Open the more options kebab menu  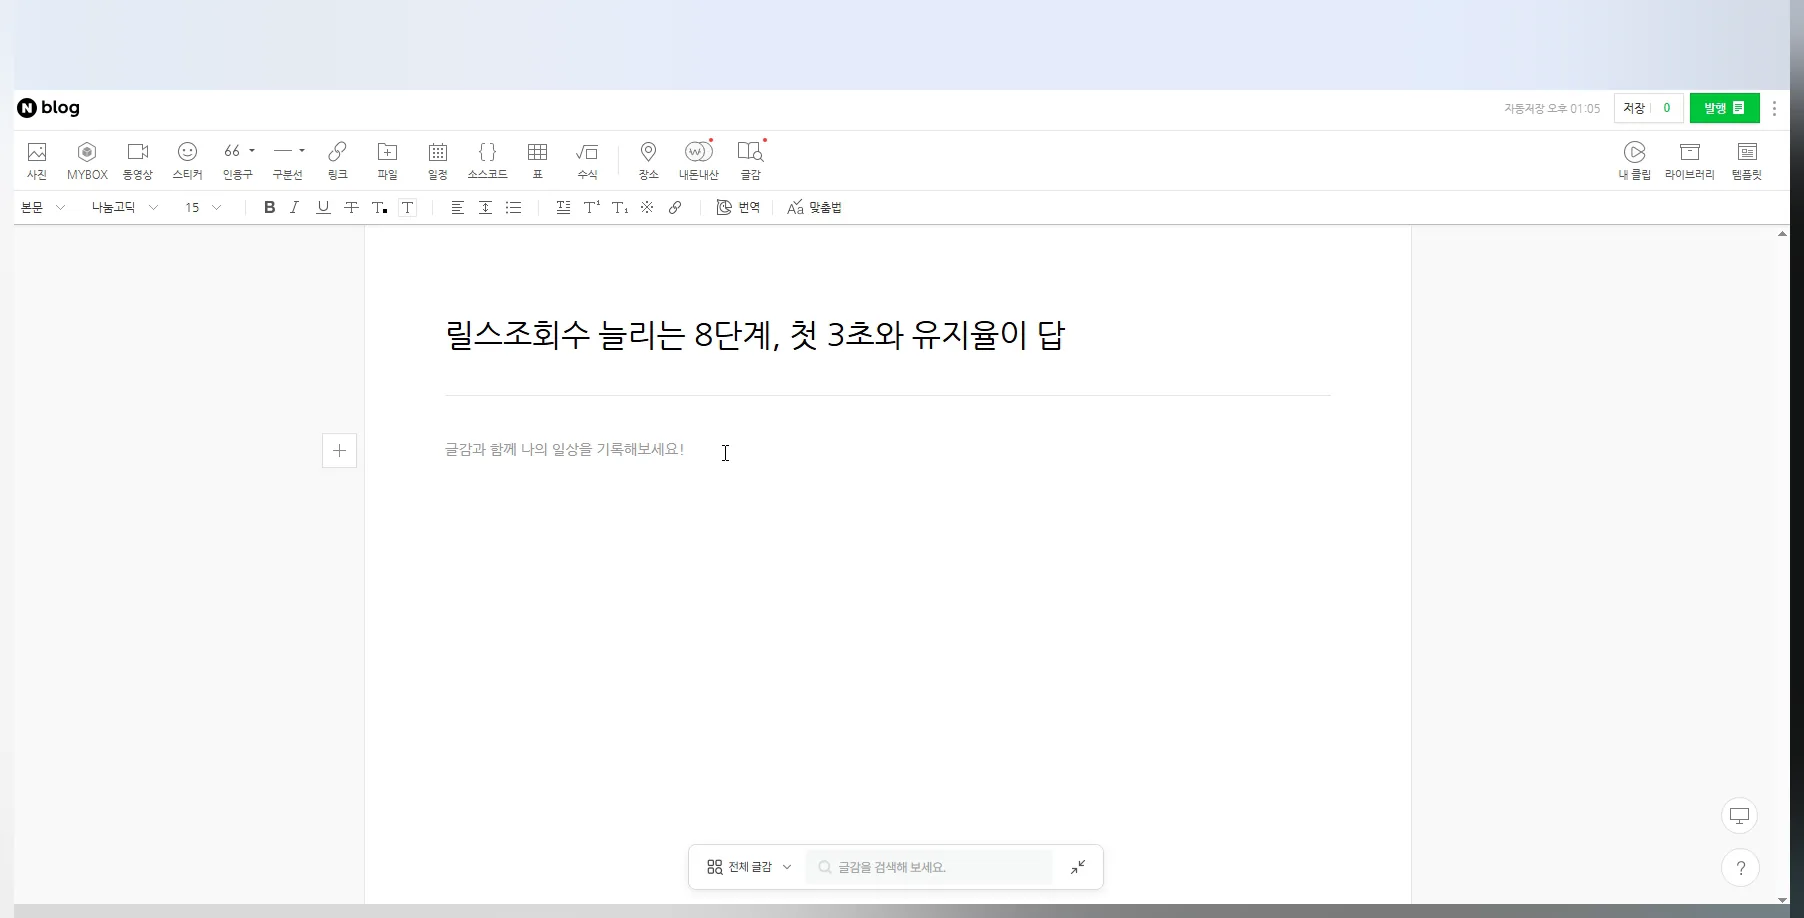(x=1775, y=108)
